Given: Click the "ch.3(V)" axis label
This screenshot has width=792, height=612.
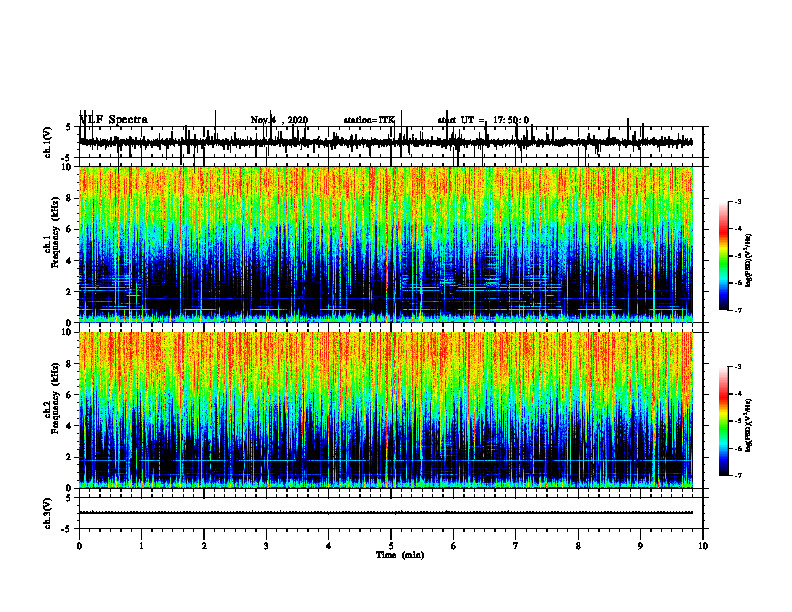Looking at the screenshot, I should (48, 513).
